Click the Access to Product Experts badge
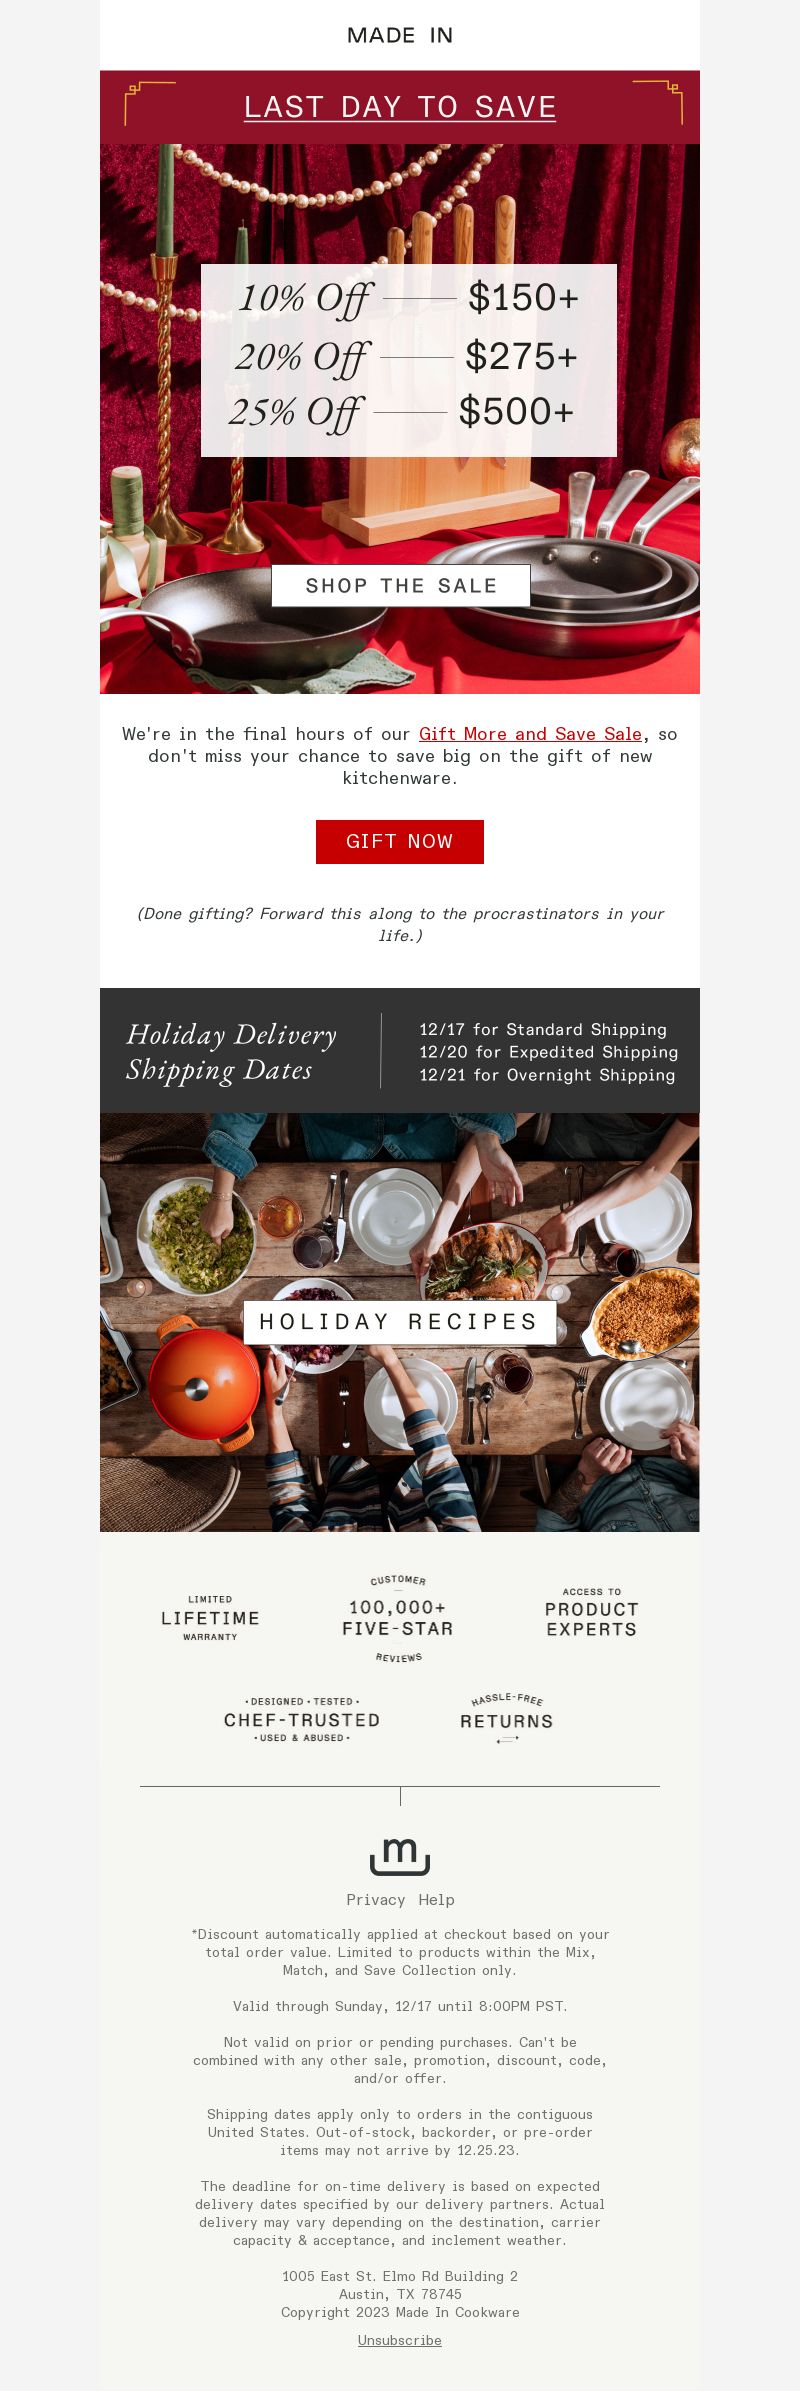 point(591,1611)
